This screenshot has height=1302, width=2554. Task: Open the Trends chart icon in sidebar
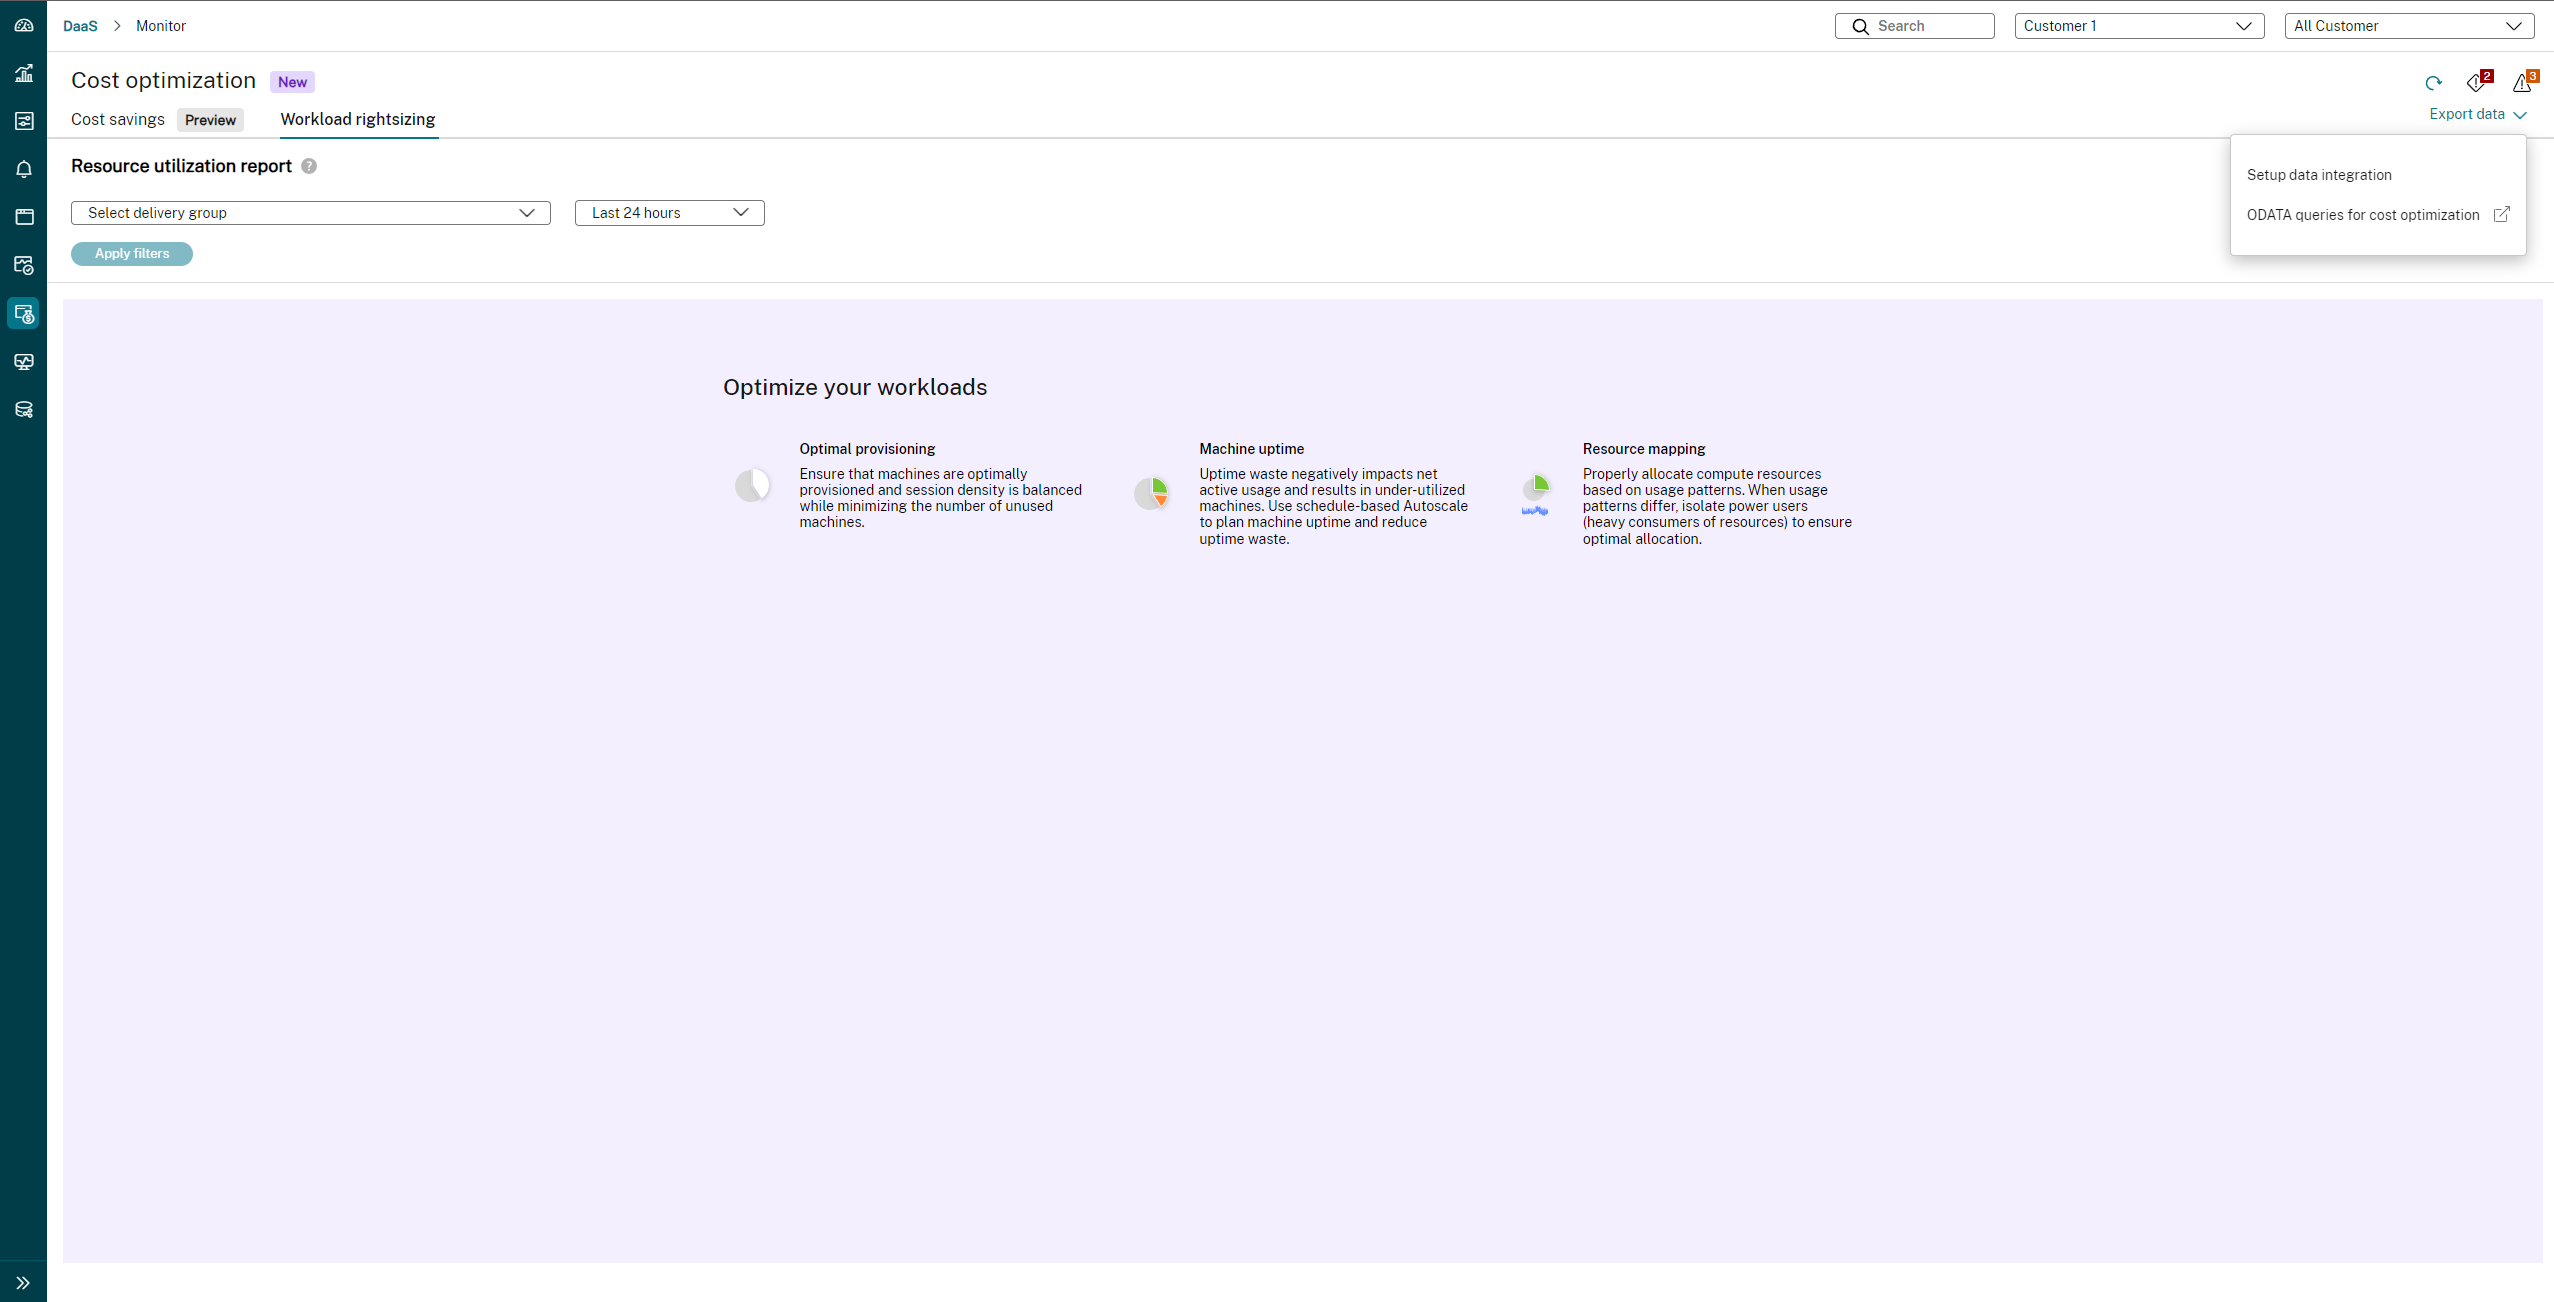tap(24, 73)
